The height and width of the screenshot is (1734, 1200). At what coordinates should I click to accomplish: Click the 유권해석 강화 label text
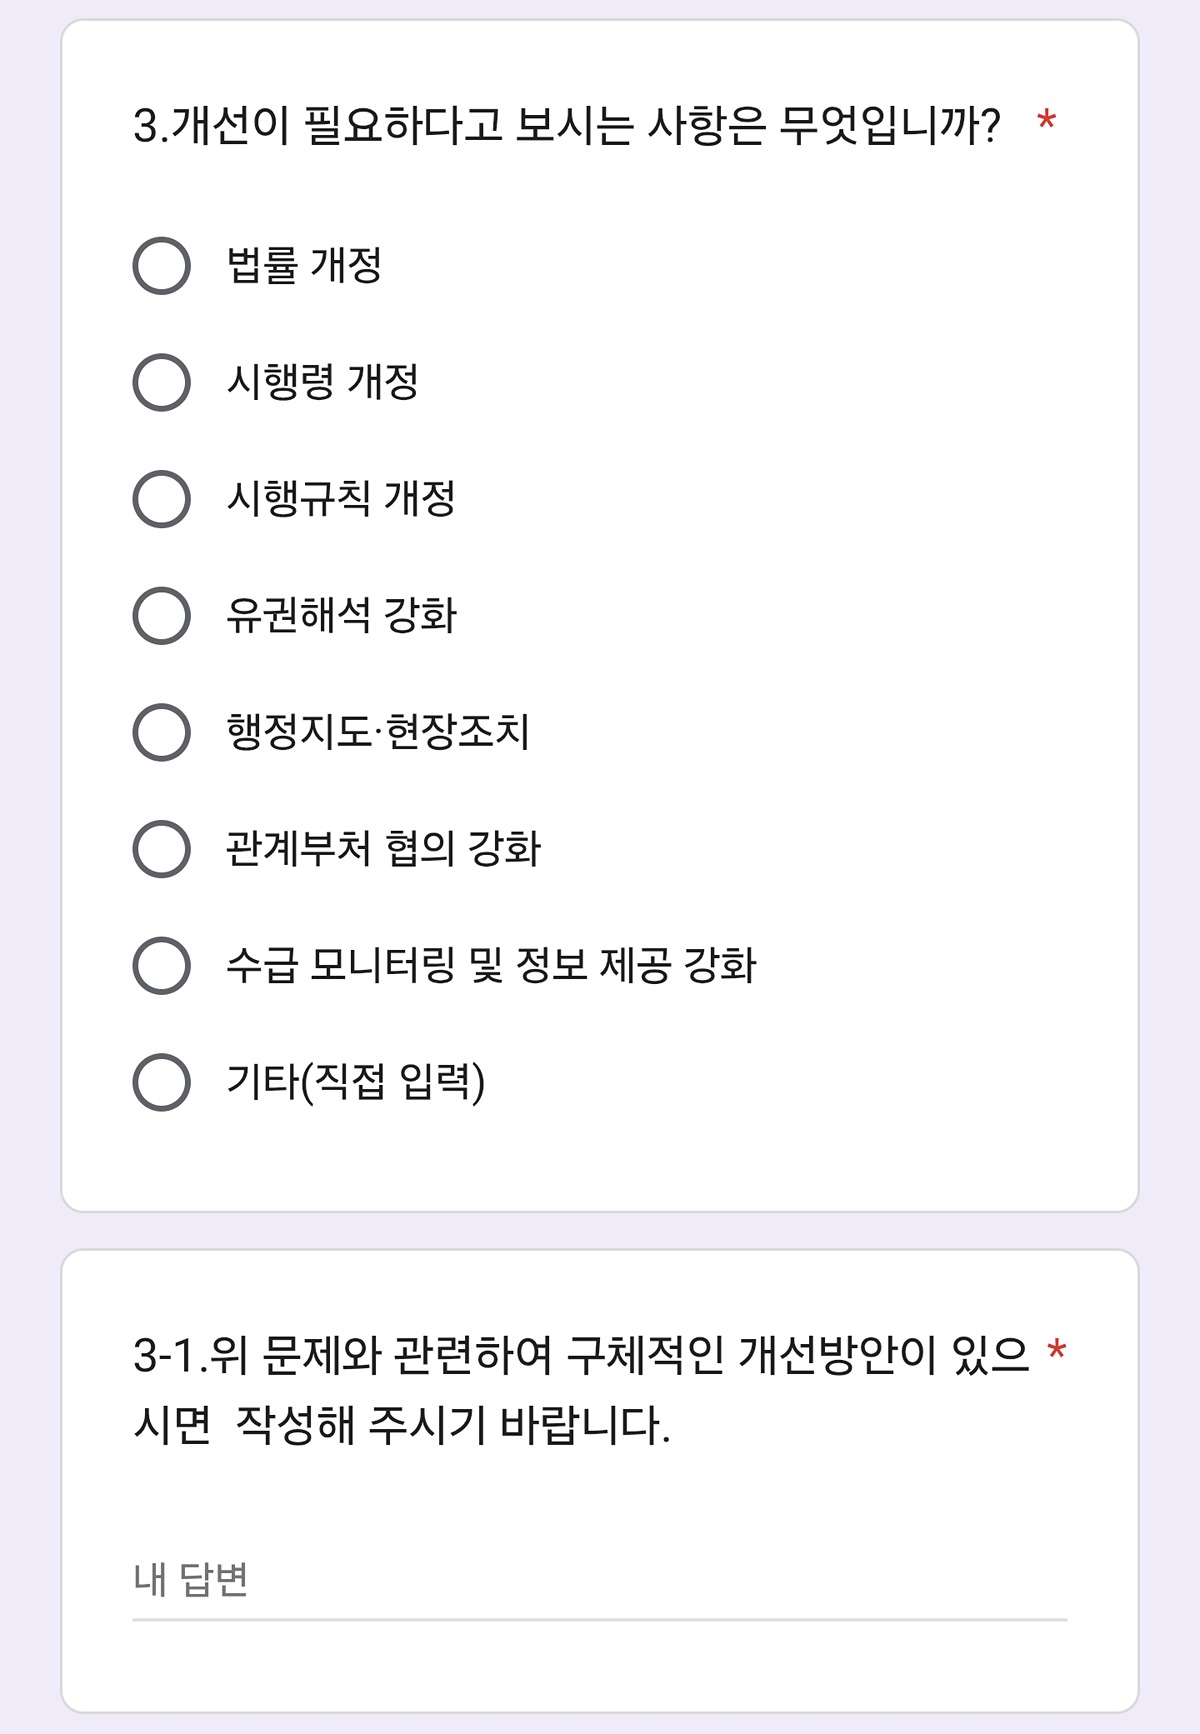click(341, 615)
